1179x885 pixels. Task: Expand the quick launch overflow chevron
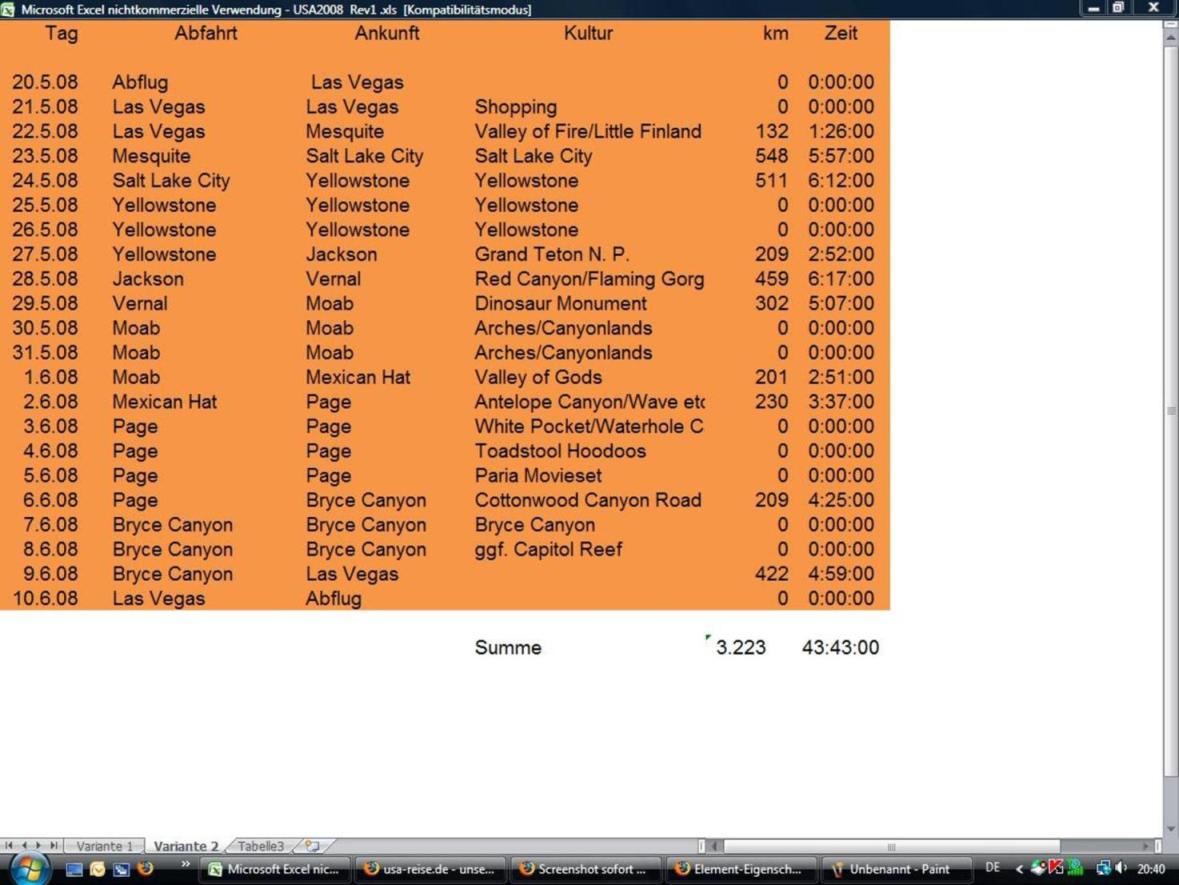click(x=185, y=865)
